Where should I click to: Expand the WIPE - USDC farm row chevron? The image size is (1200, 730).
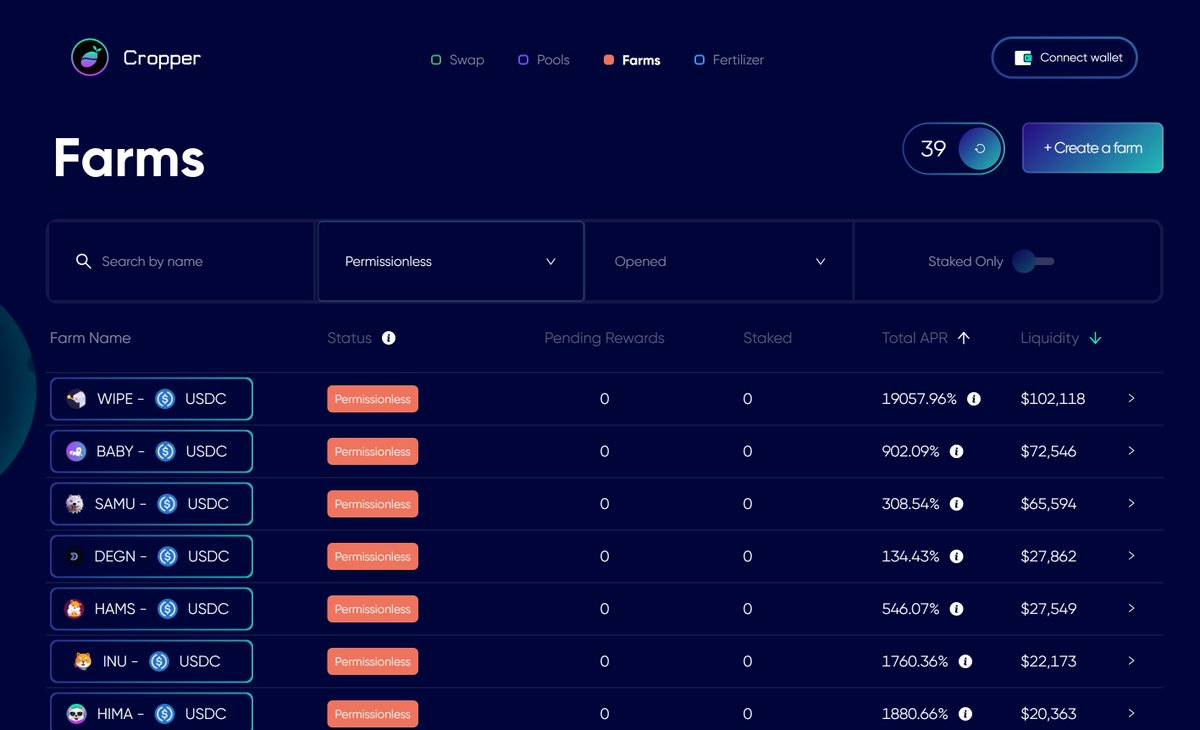pyautogui.click(x=1131, y=398)
